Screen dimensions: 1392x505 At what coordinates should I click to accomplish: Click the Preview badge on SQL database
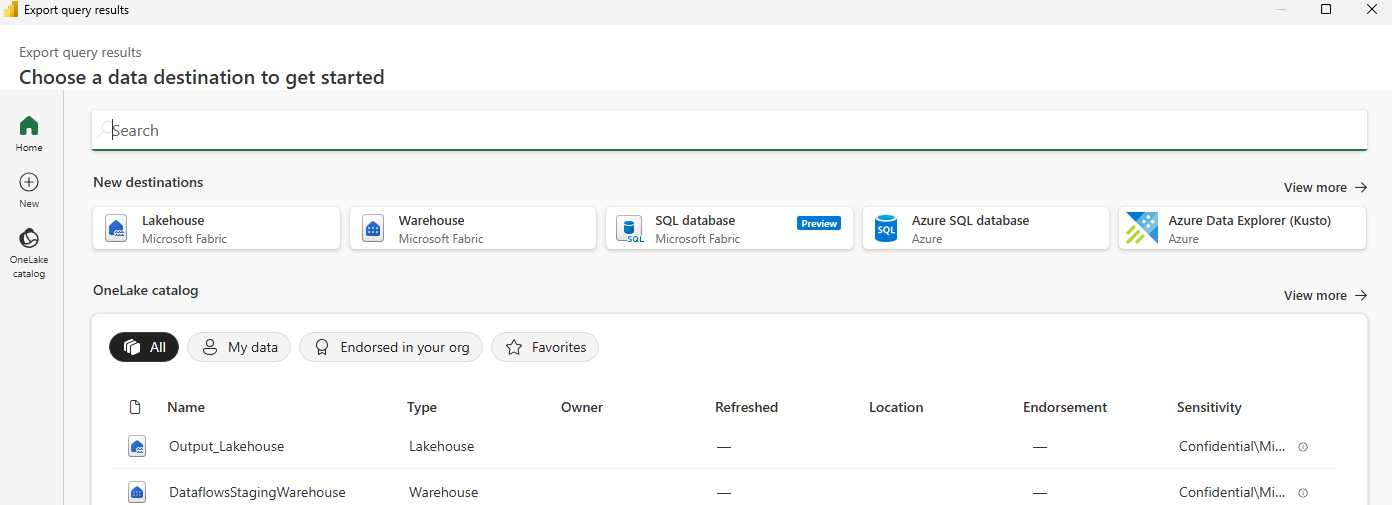[819, 223]
